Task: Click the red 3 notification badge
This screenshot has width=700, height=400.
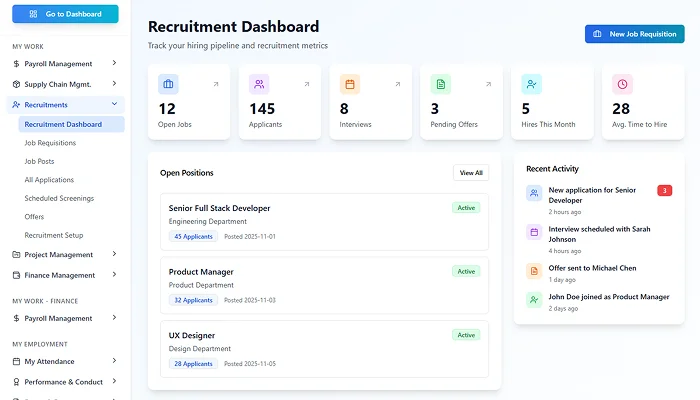Action: [x=665, y=190]
